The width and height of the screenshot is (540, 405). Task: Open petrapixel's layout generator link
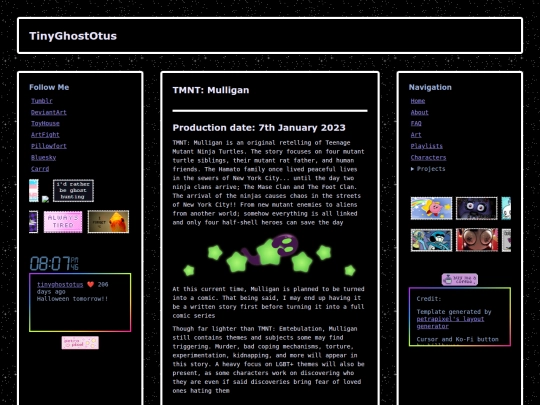450,322
